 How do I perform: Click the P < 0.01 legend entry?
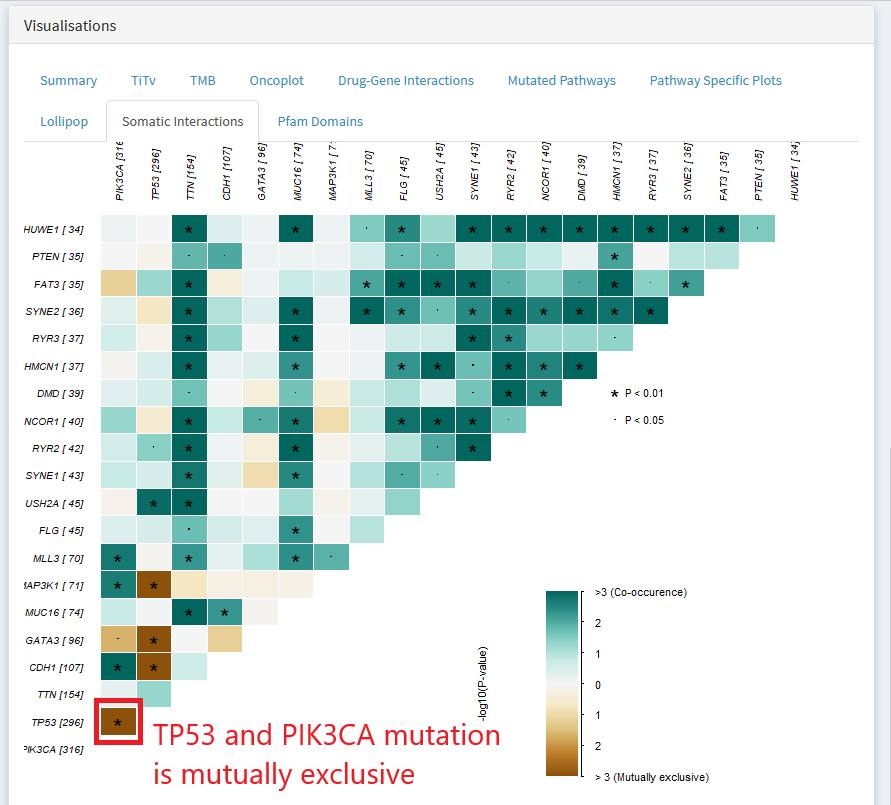tap(637, 393)
